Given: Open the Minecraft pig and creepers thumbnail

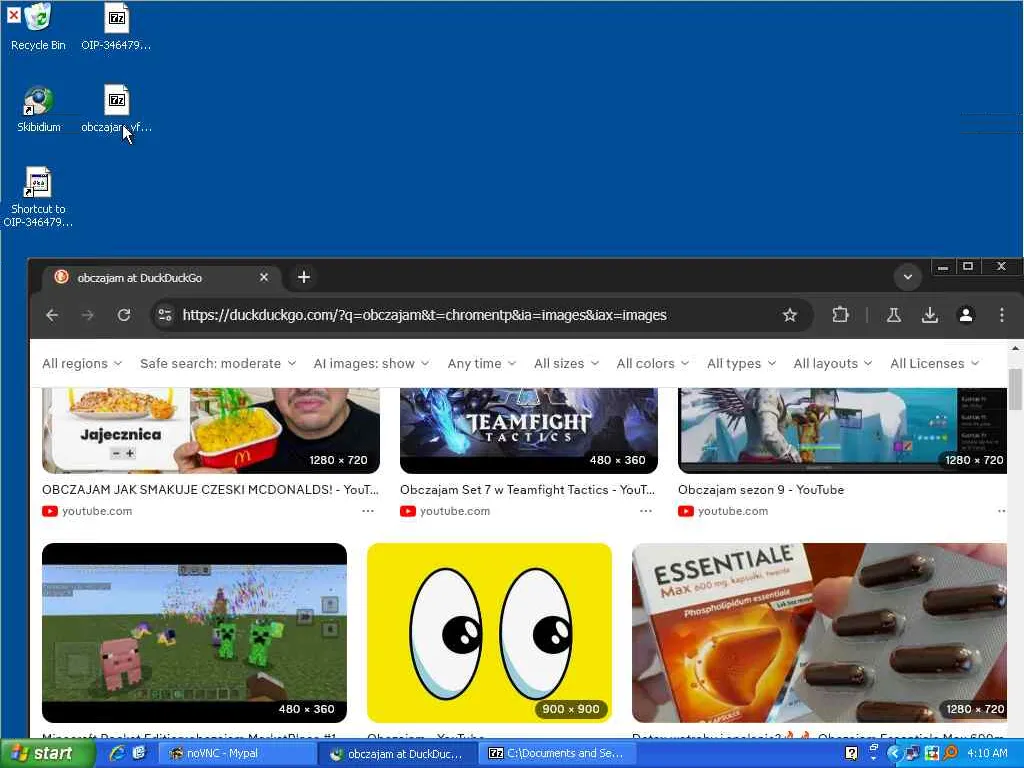Looking at the screenshot, I should [194, 633].
